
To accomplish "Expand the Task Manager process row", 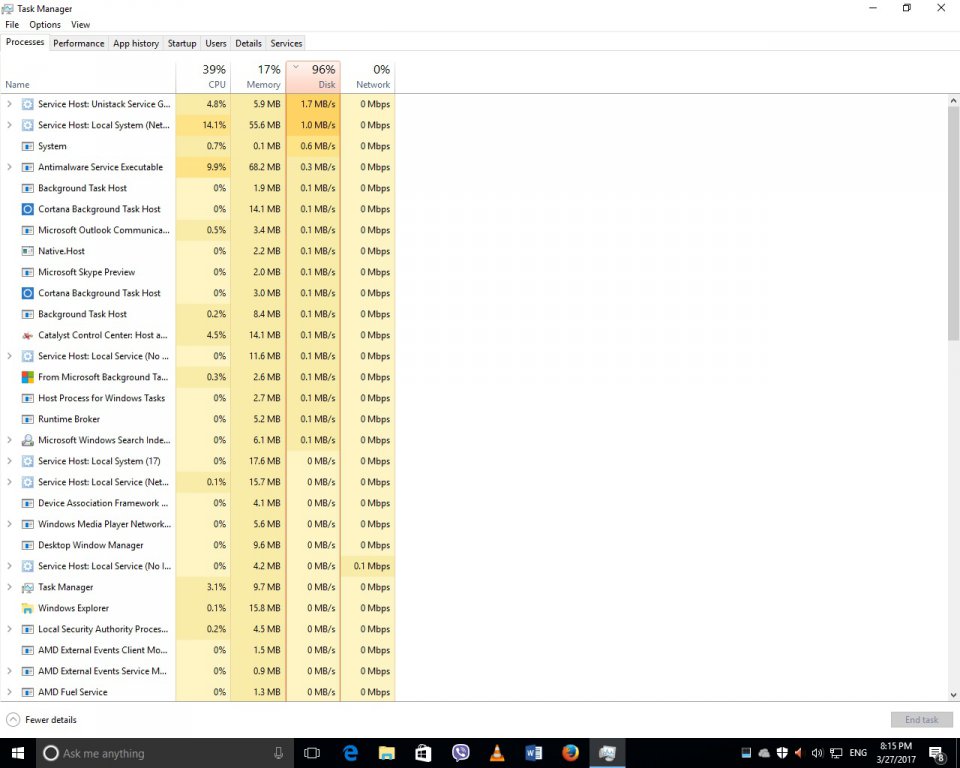I will 10,587.
